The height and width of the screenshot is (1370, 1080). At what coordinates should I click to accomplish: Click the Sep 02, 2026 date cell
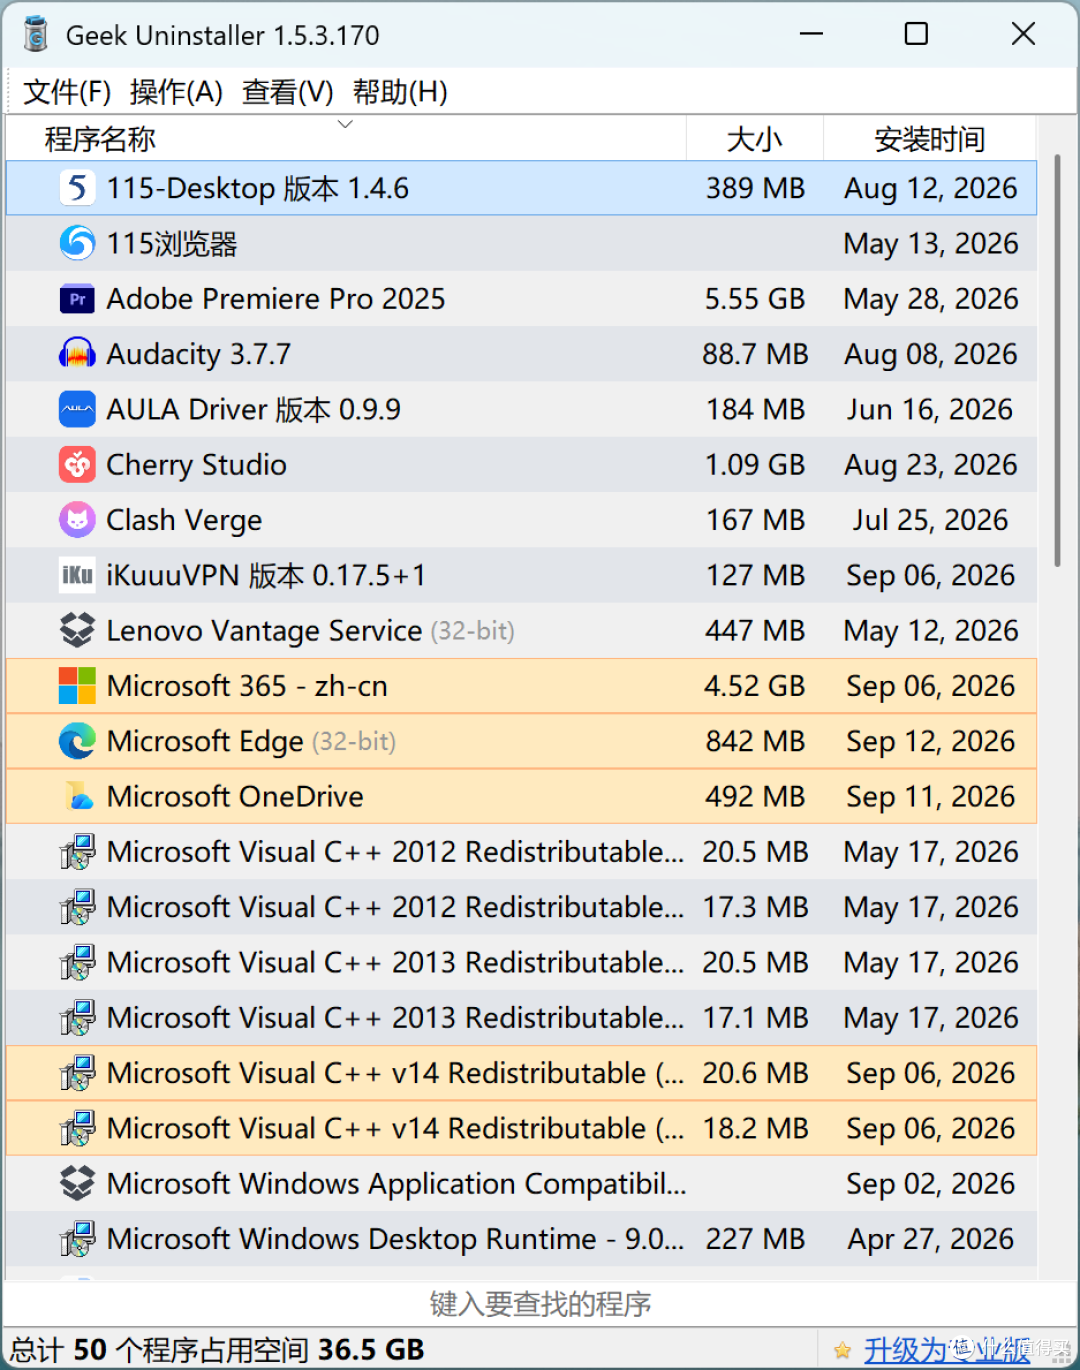pos(930,1184)
